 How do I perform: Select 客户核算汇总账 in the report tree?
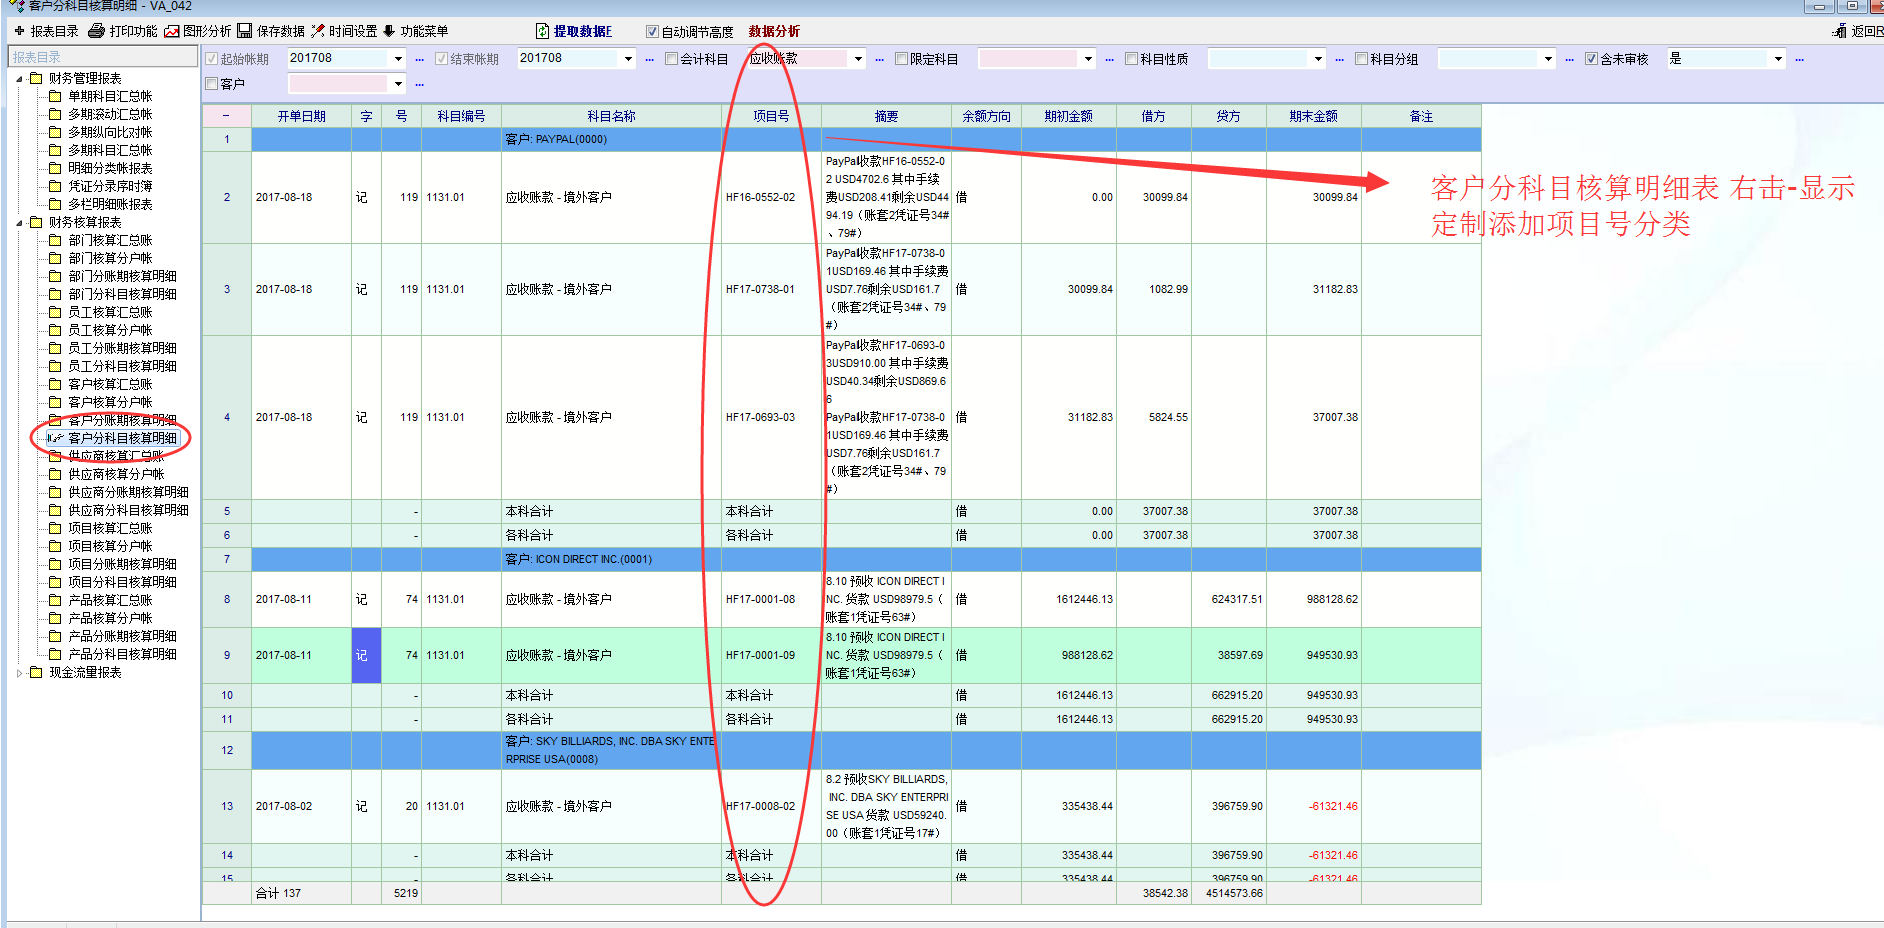pyautogui.click(x=110, y=384)
